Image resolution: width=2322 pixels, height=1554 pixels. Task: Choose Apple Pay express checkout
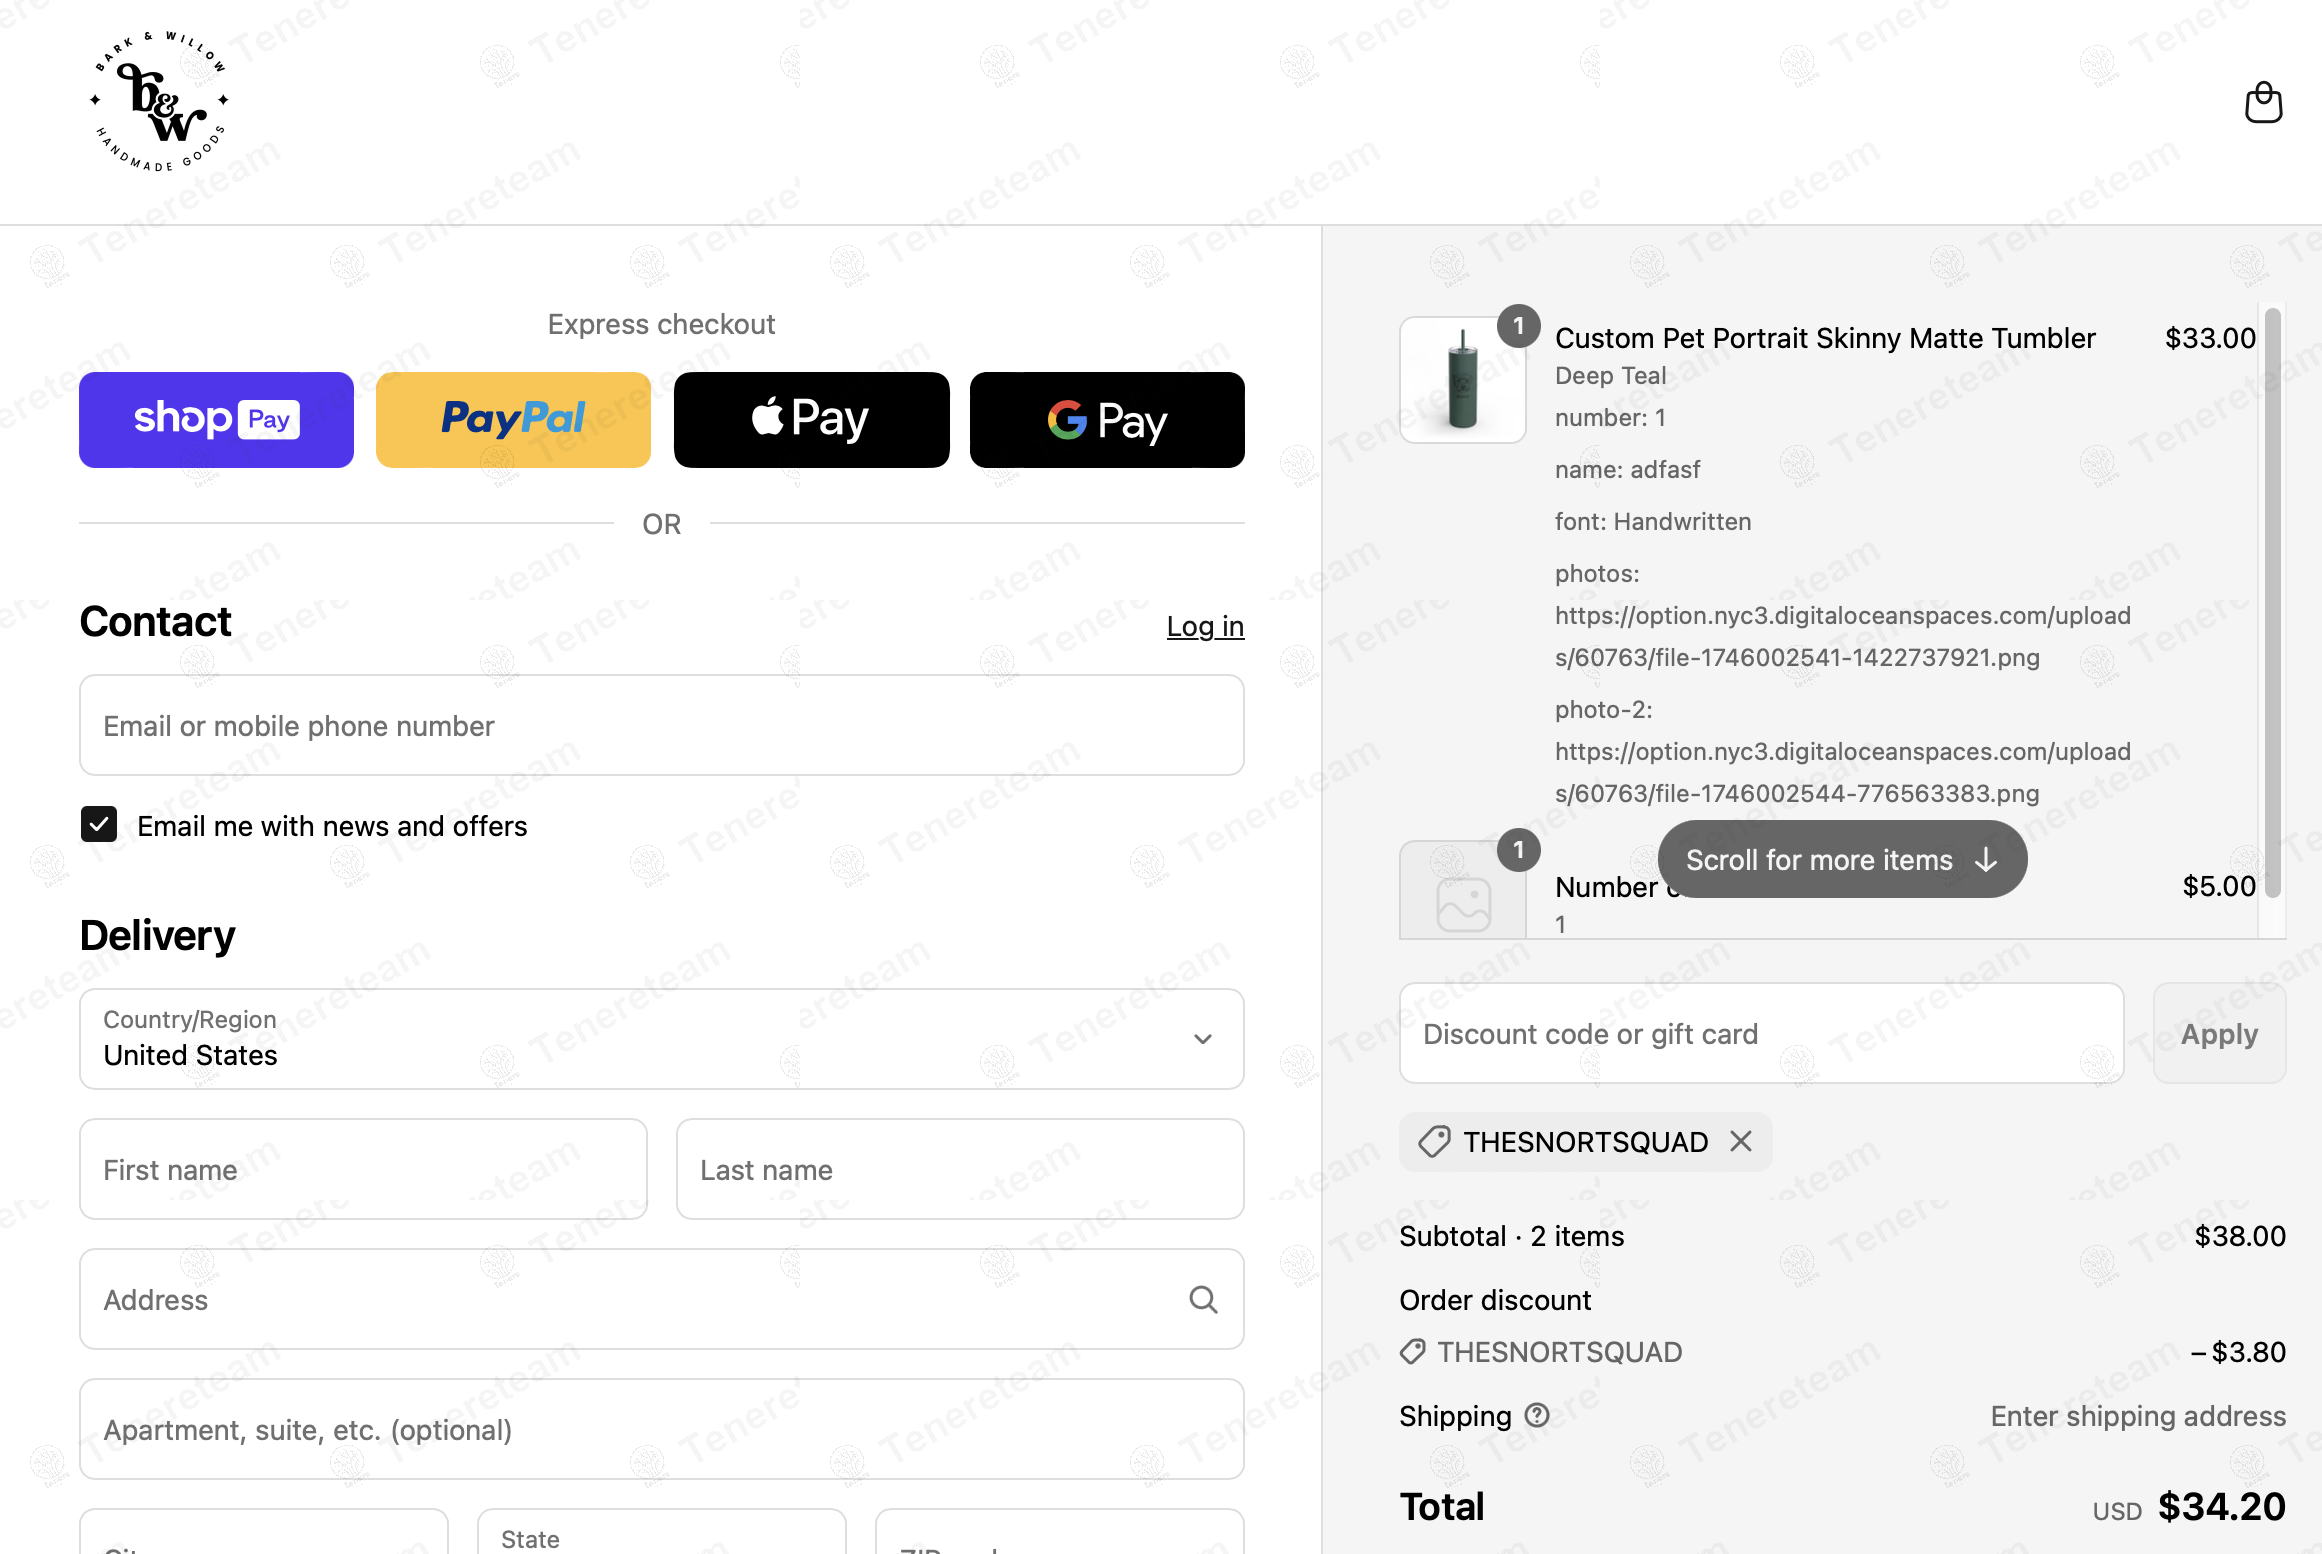(811, 420)
